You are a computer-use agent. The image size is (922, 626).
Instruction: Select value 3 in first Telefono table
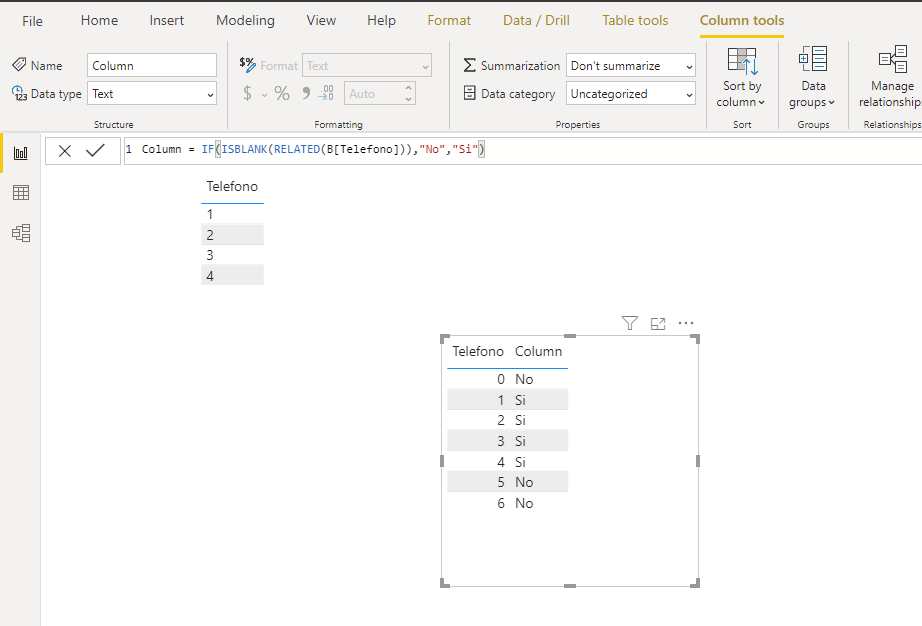pyautogui.click(x=232, y=255)
